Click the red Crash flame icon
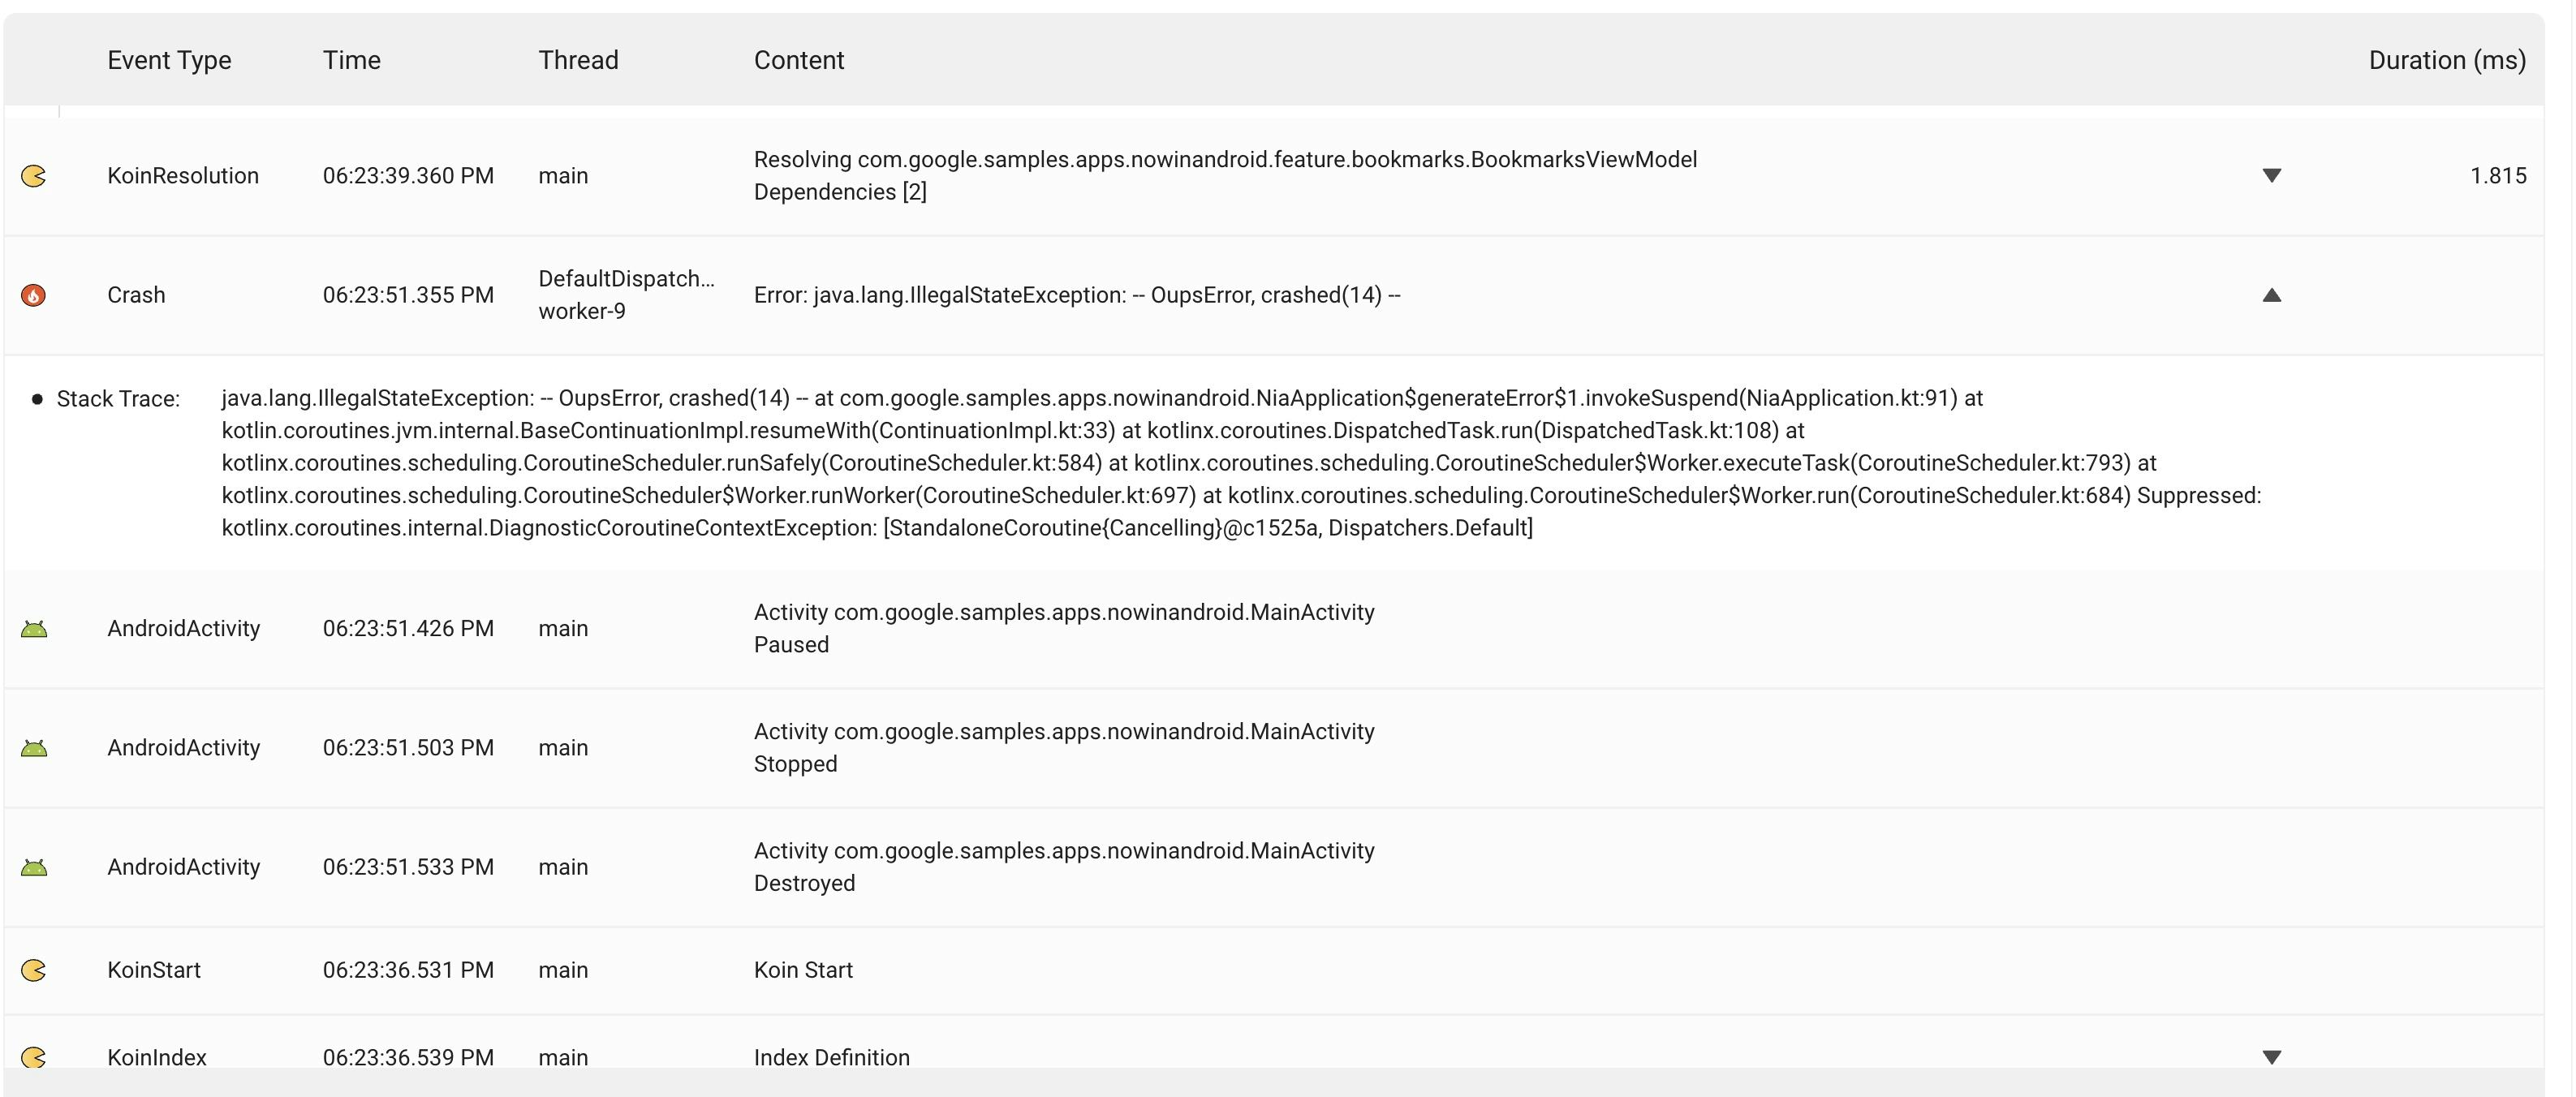This screenshot has width=2576, height=1097. (34, 295)
